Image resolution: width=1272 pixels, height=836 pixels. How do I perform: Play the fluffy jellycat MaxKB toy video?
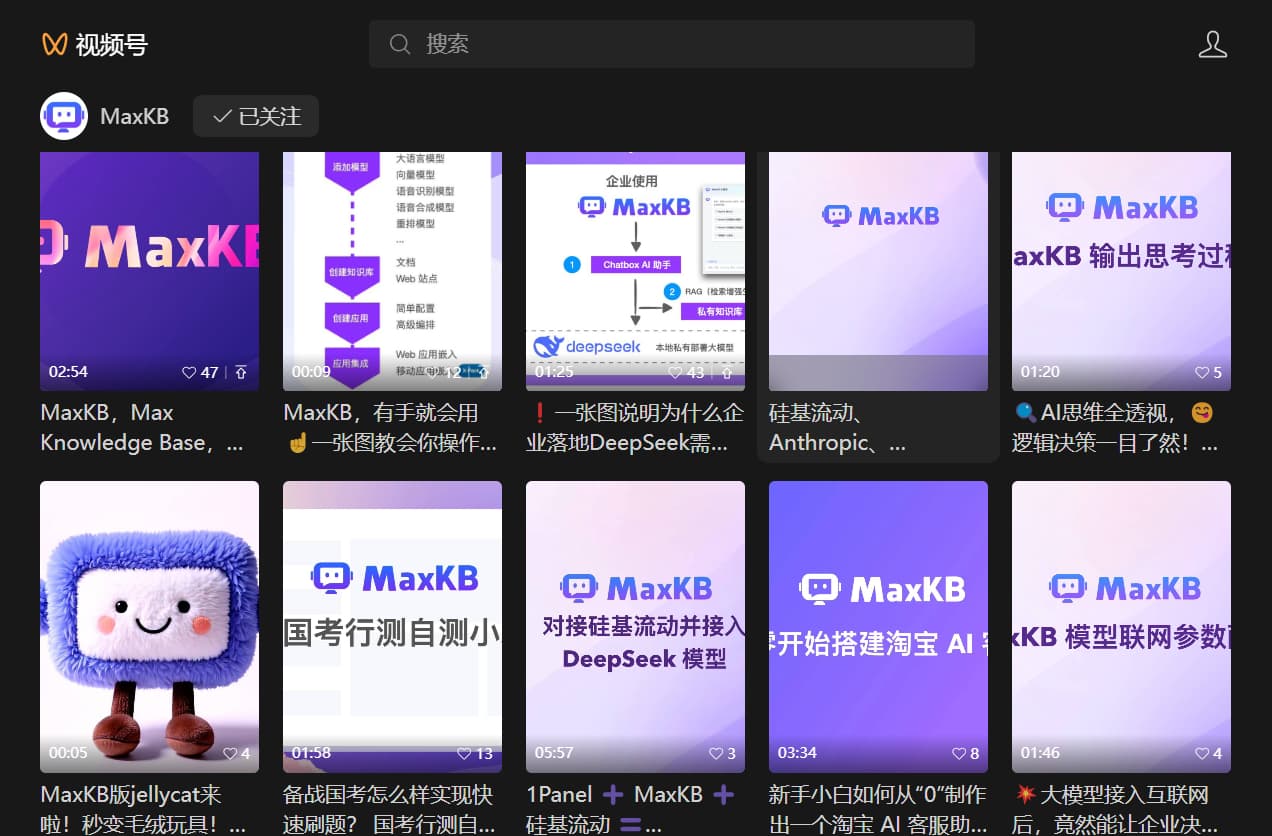click(x=149, y=627)
